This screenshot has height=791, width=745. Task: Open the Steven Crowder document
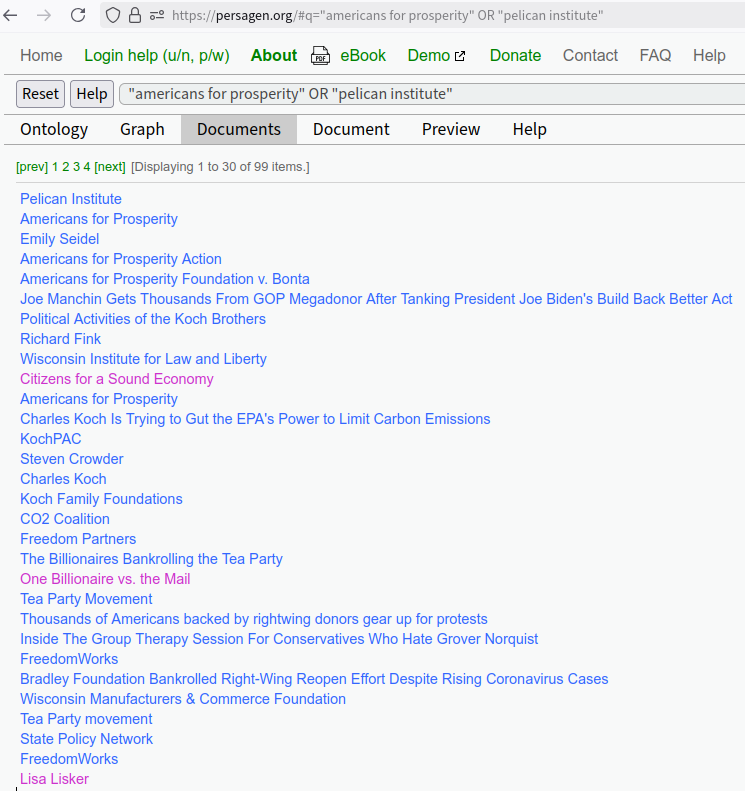(x=72, y=459)
